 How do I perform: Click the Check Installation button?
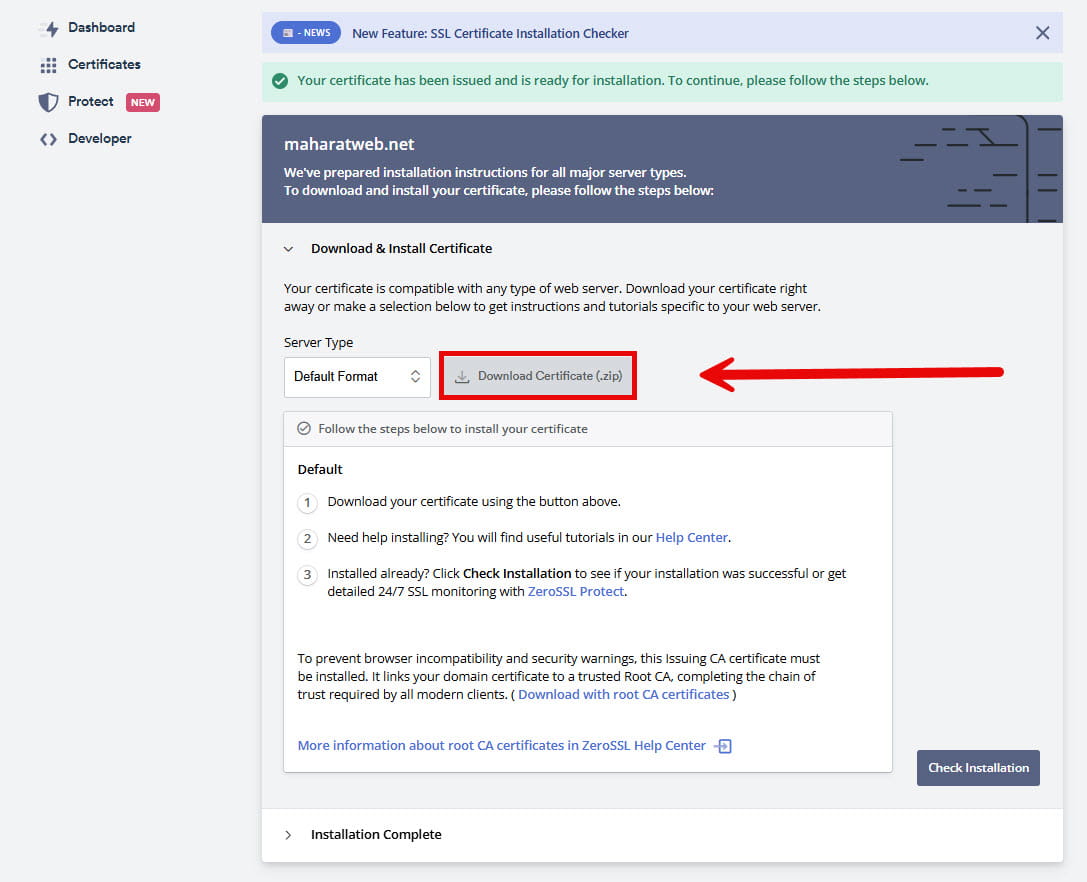pos(978,768)
